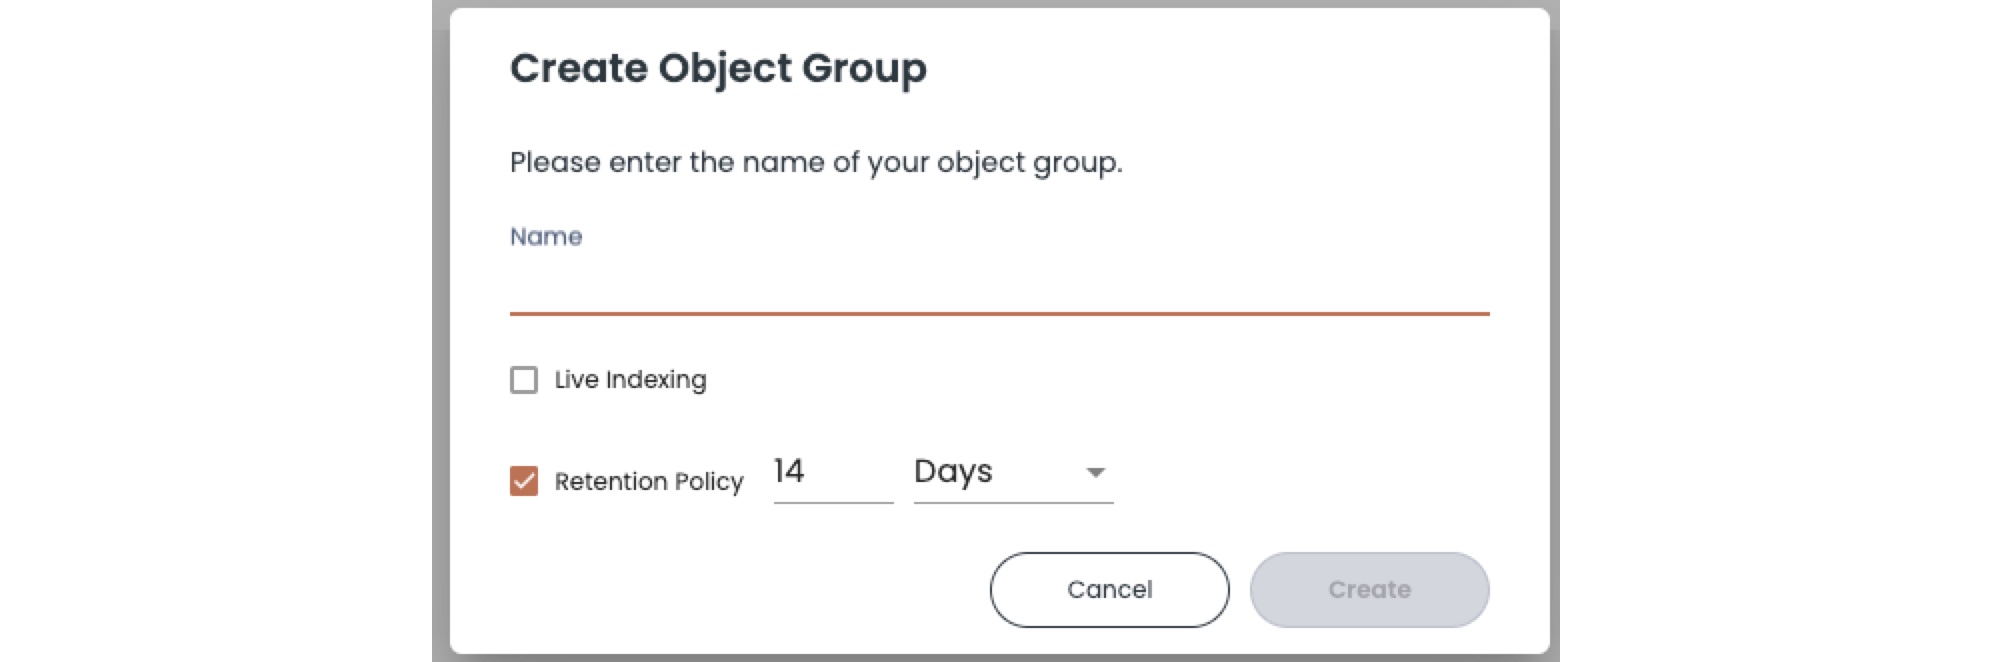
Task: Click the underline beneath the 14 value
Action: (x=832, y=502)
